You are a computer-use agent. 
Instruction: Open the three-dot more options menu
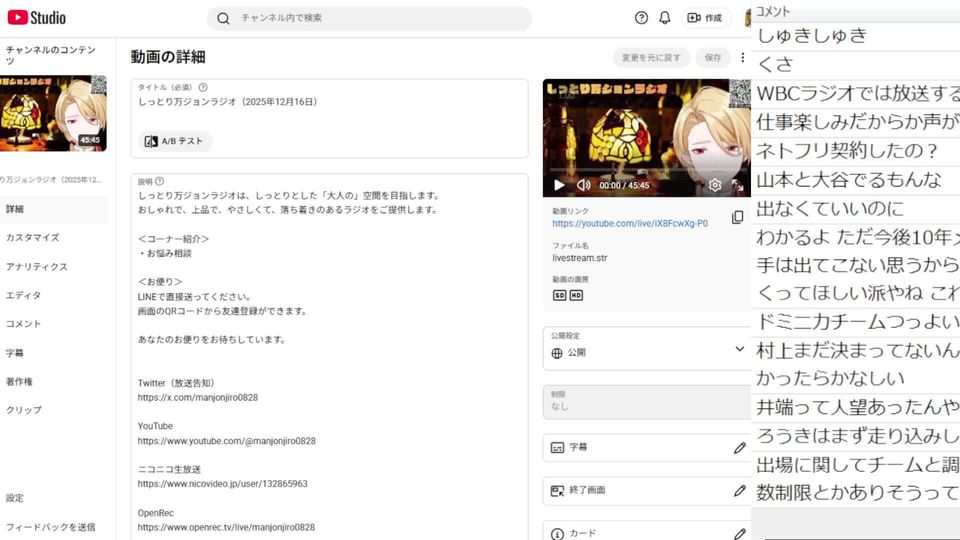(743, 58)
